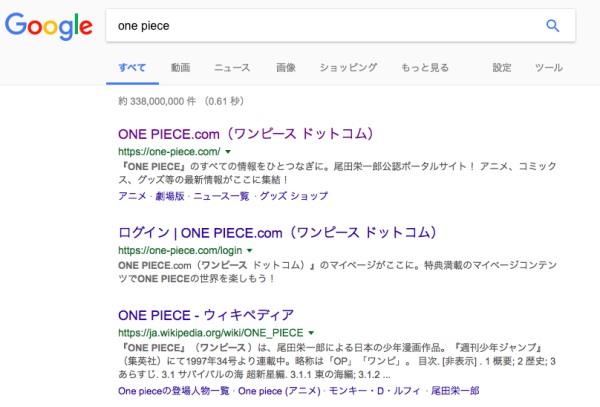Click the search input field

pyautogui.click(x=320, y=26)
